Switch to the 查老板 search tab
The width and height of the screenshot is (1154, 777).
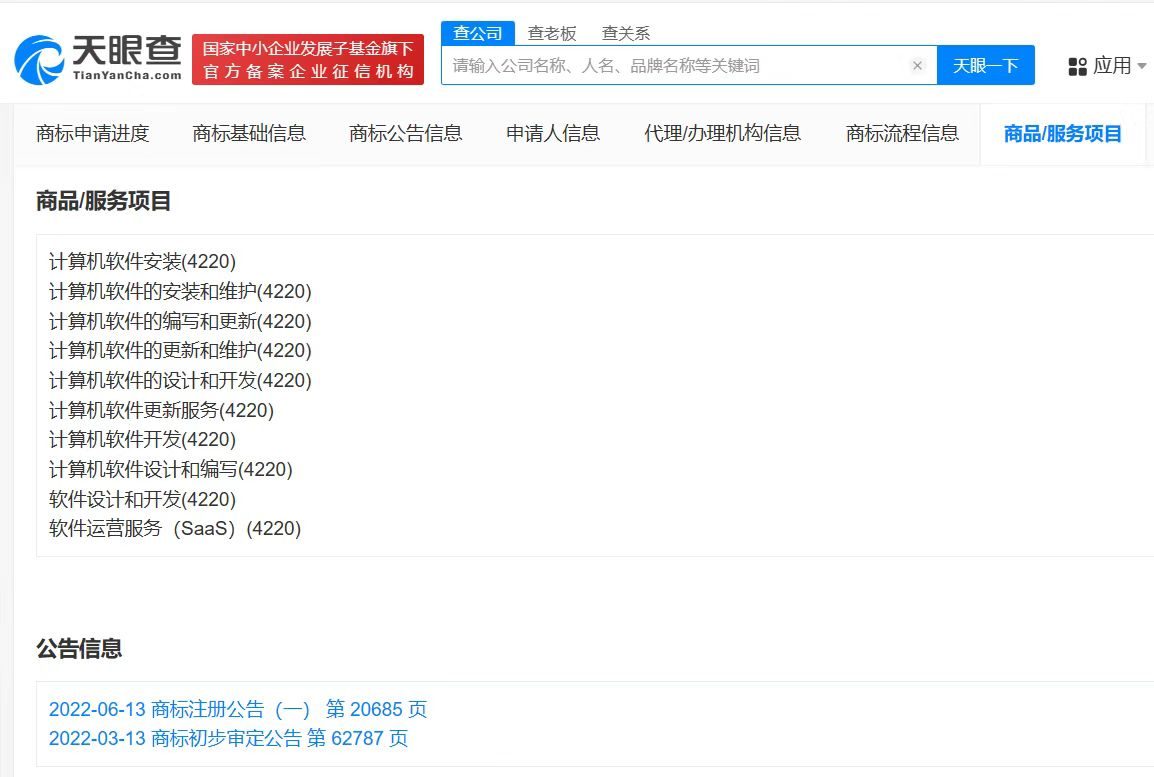pos(553,32)
